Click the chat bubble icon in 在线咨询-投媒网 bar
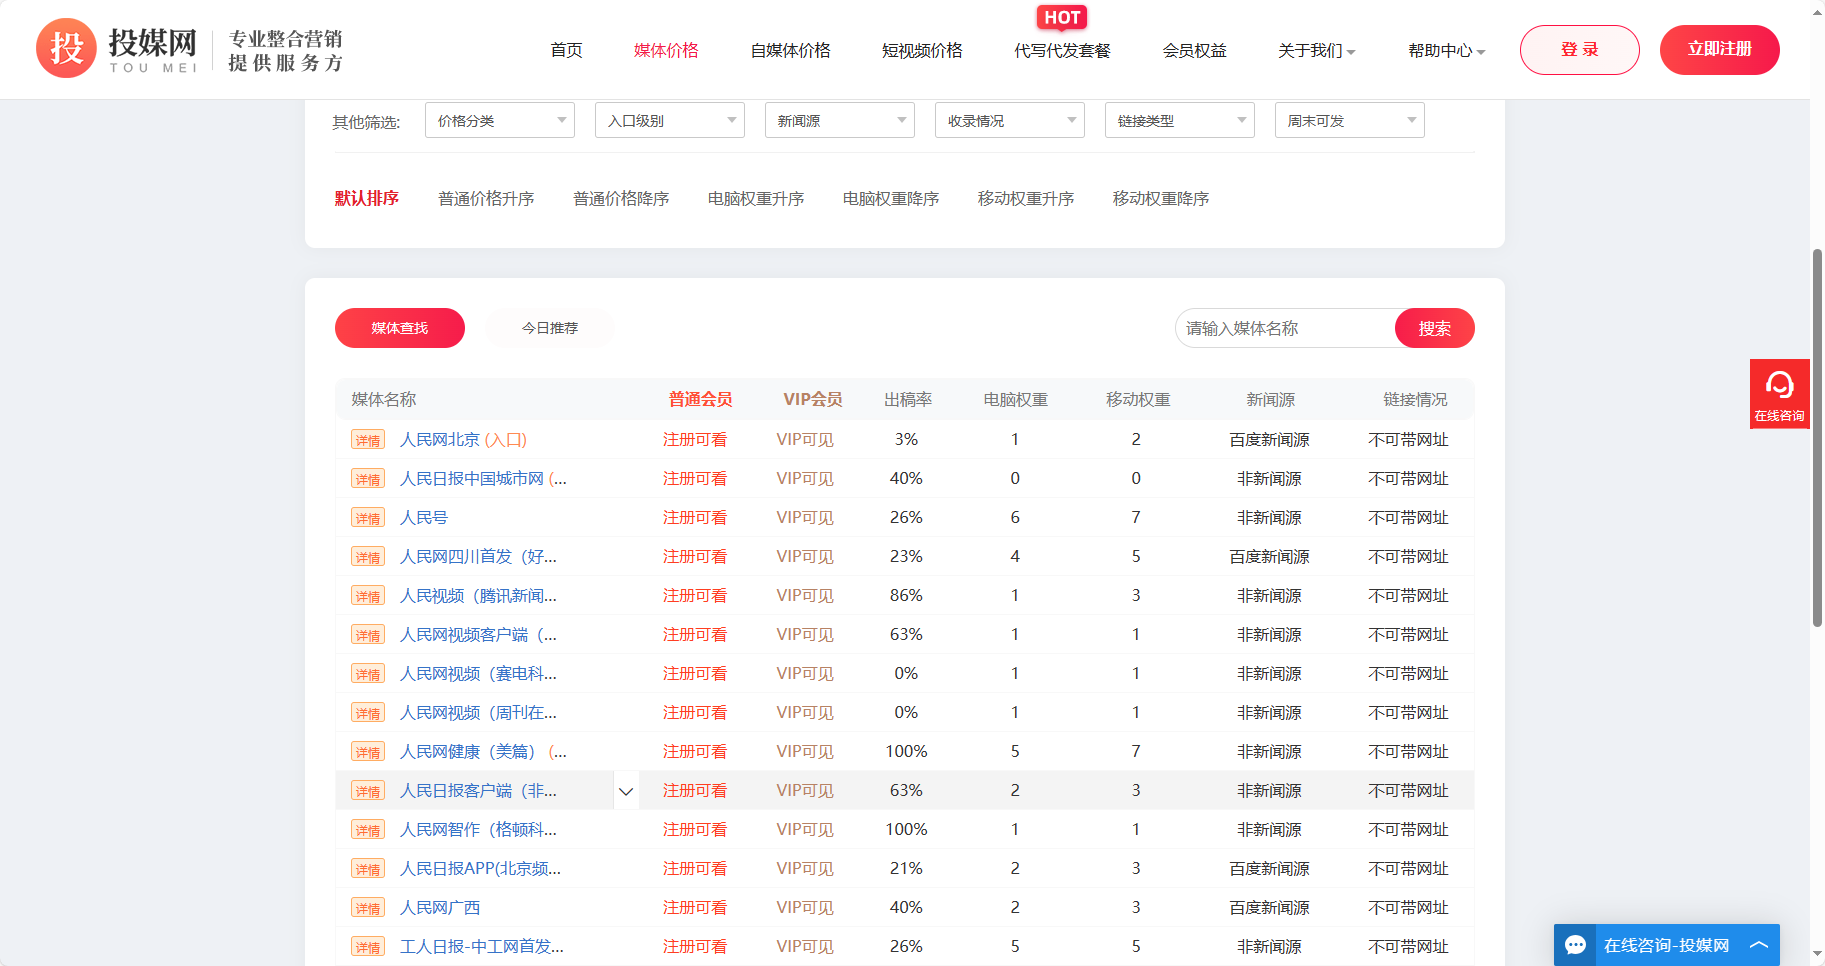This screenshot has height=966, width=1825. 1576,945
